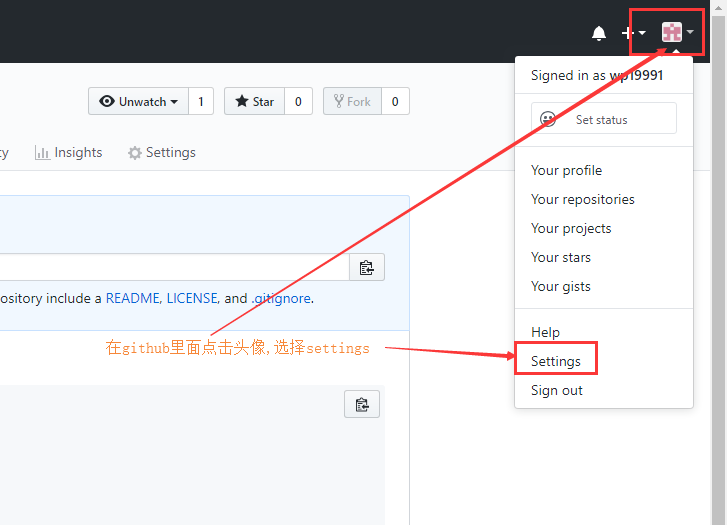The image size is (727, 525).
Task: Star the repository
Action: click(254, 101)
